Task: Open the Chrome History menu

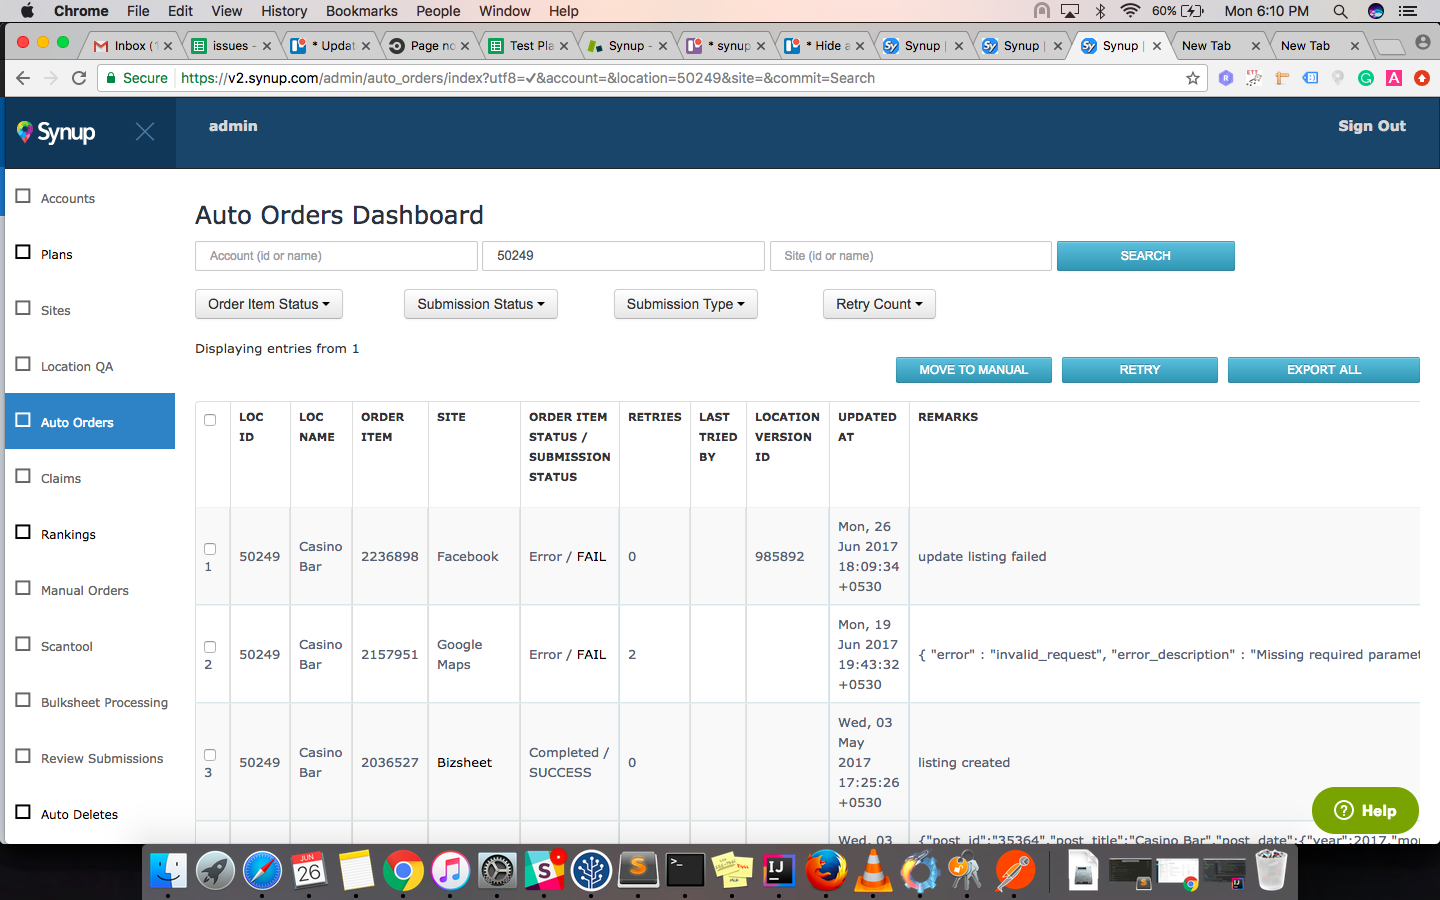Action: click(x=284, y=11)
